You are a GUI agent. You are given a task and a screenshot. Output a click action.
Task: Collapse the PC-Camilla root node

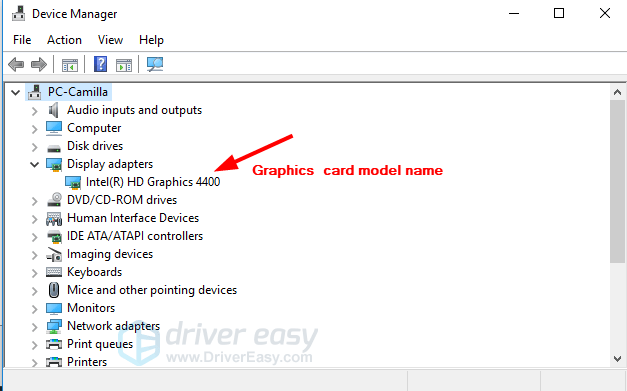pos(16,93)
